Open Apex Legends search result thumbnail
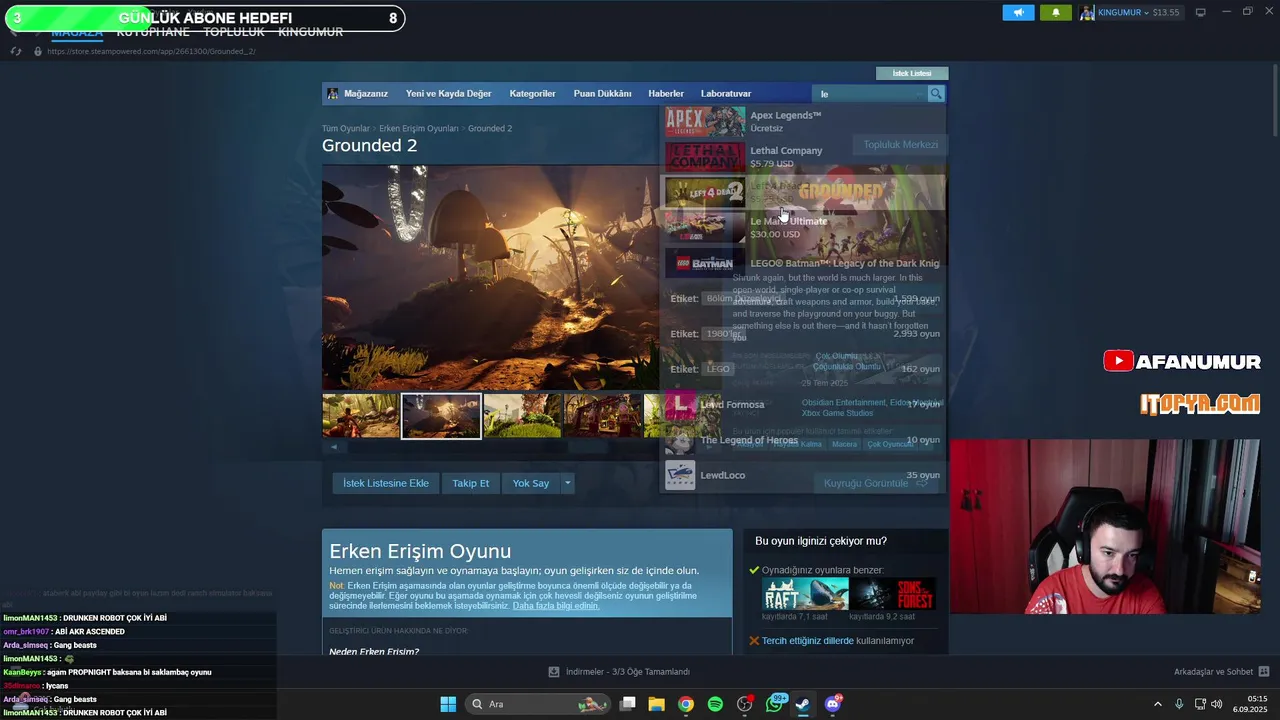The height and width of the screenshot is (720, 1280). coord(705,122)
